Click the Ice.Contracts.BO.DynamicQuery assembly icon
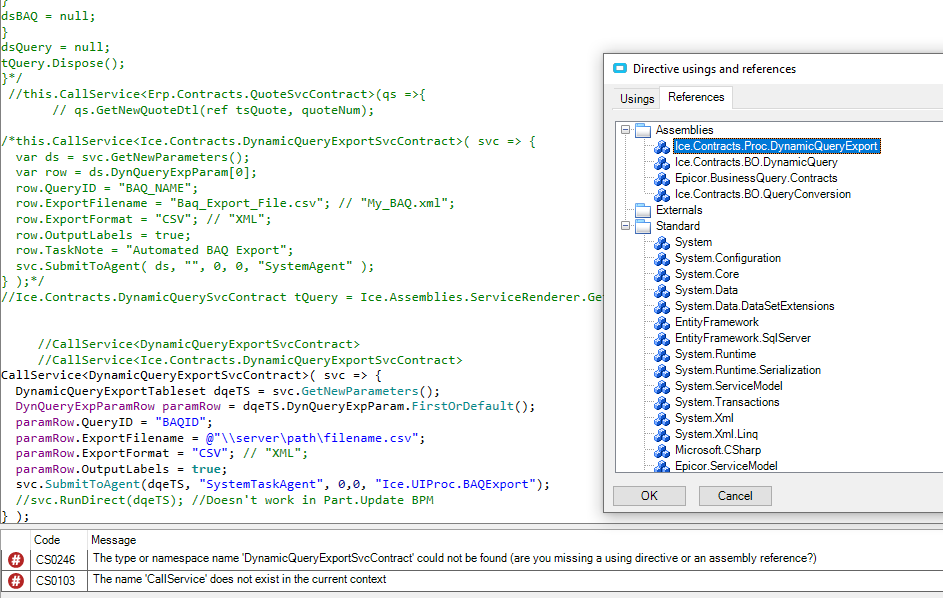Image resolution: width=943 pixels, height=598 pixels. [x=662, y=162]
